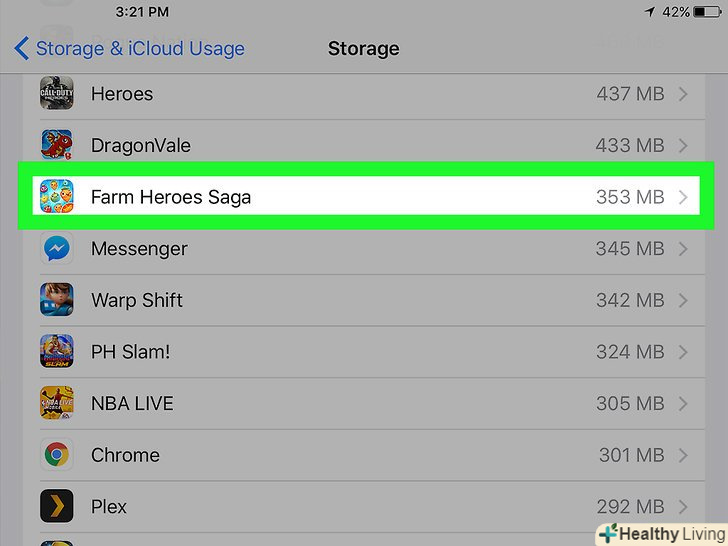Tap the DragonVale app icon
Image resolution: width=728 pixels, height=546 pixels.
(56, 145)
